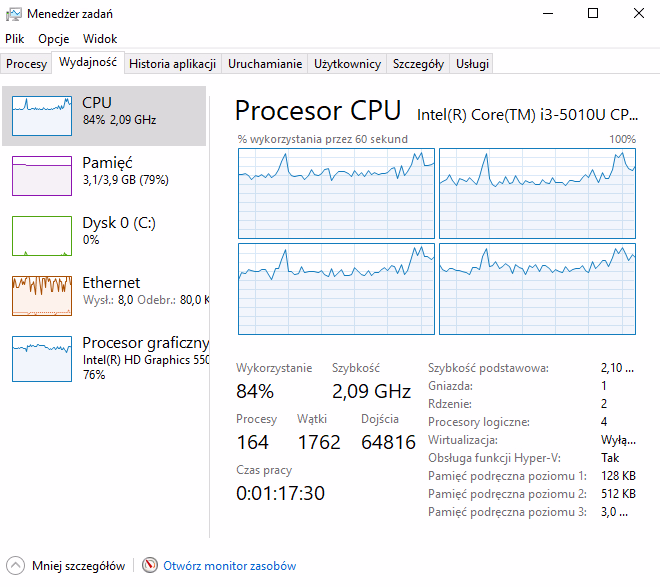Select the Ethernet network graph icon
660x587 pixels.
41,295
